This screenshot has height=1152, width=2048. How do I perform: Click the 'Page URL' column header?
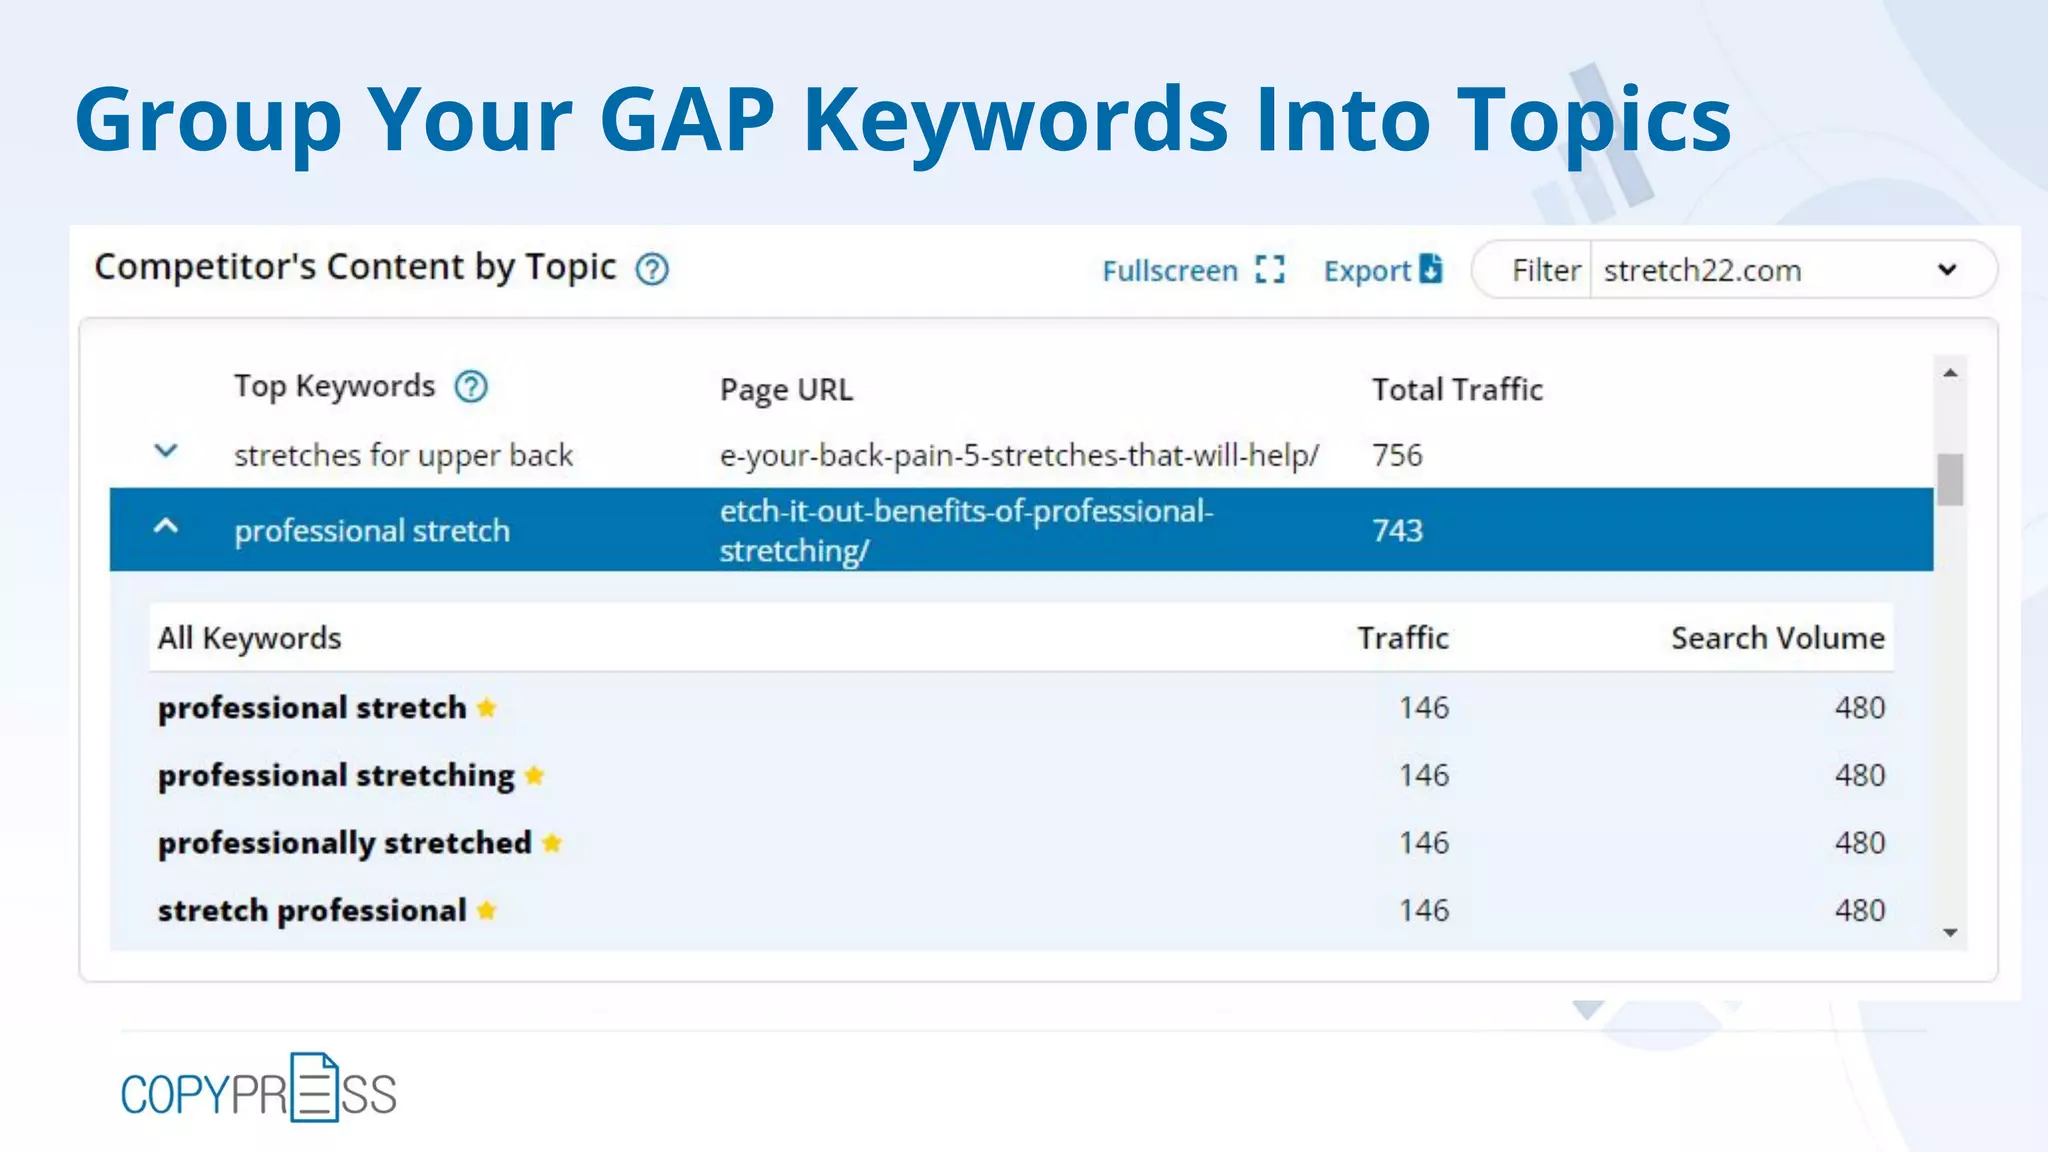click(x=787, y=390)
